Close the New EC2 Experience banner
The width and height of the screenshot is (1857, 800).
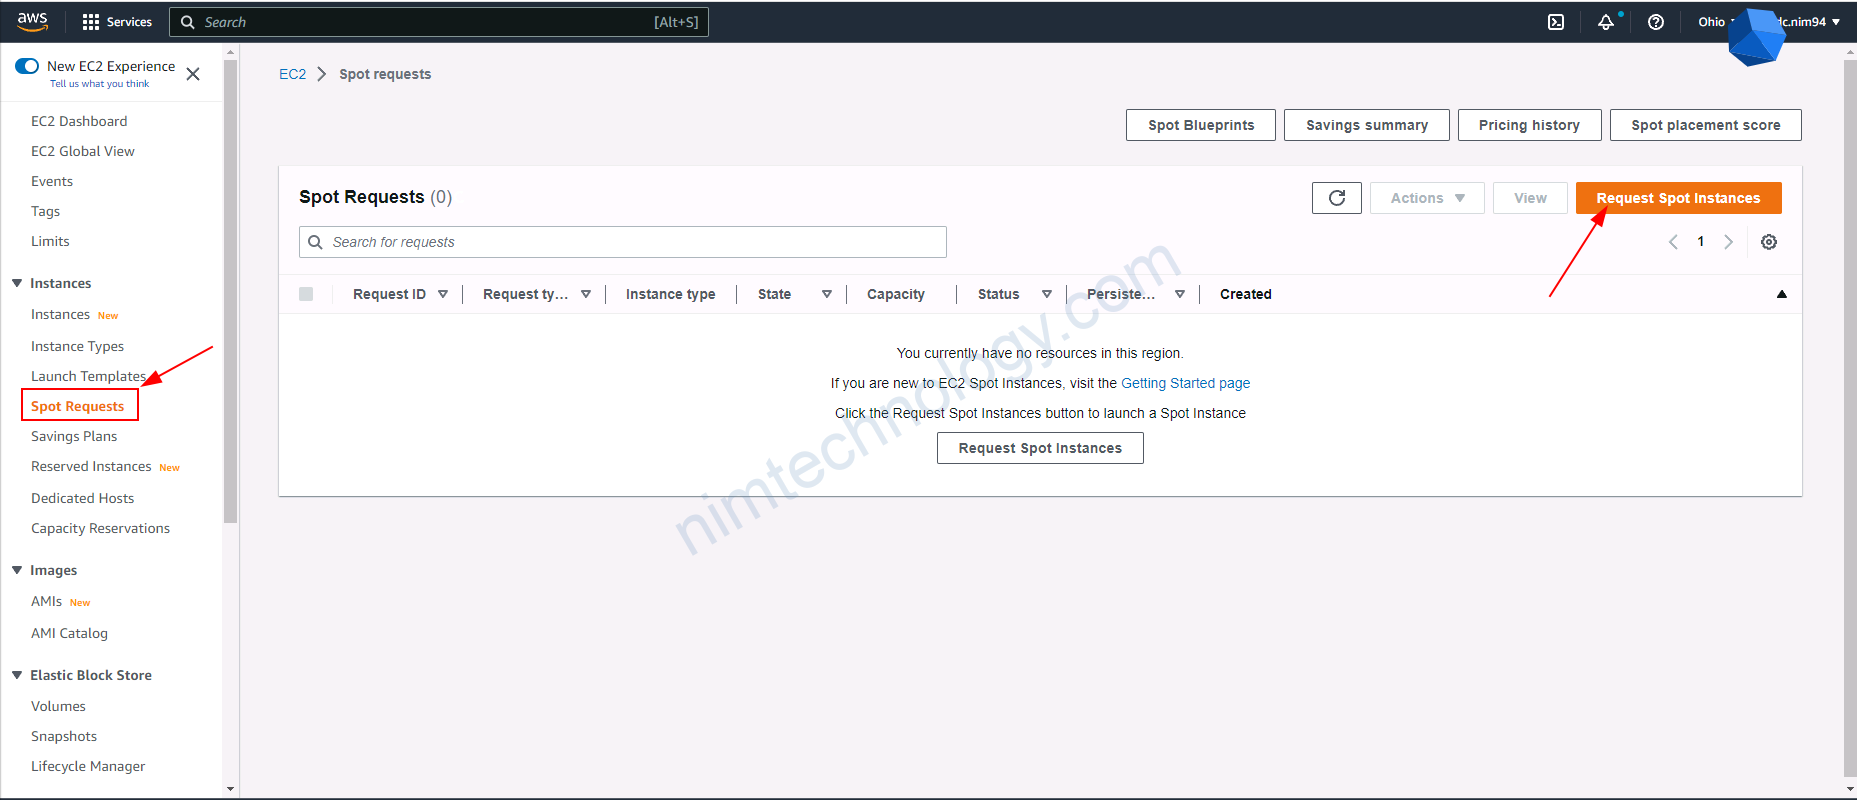(193, 74)
